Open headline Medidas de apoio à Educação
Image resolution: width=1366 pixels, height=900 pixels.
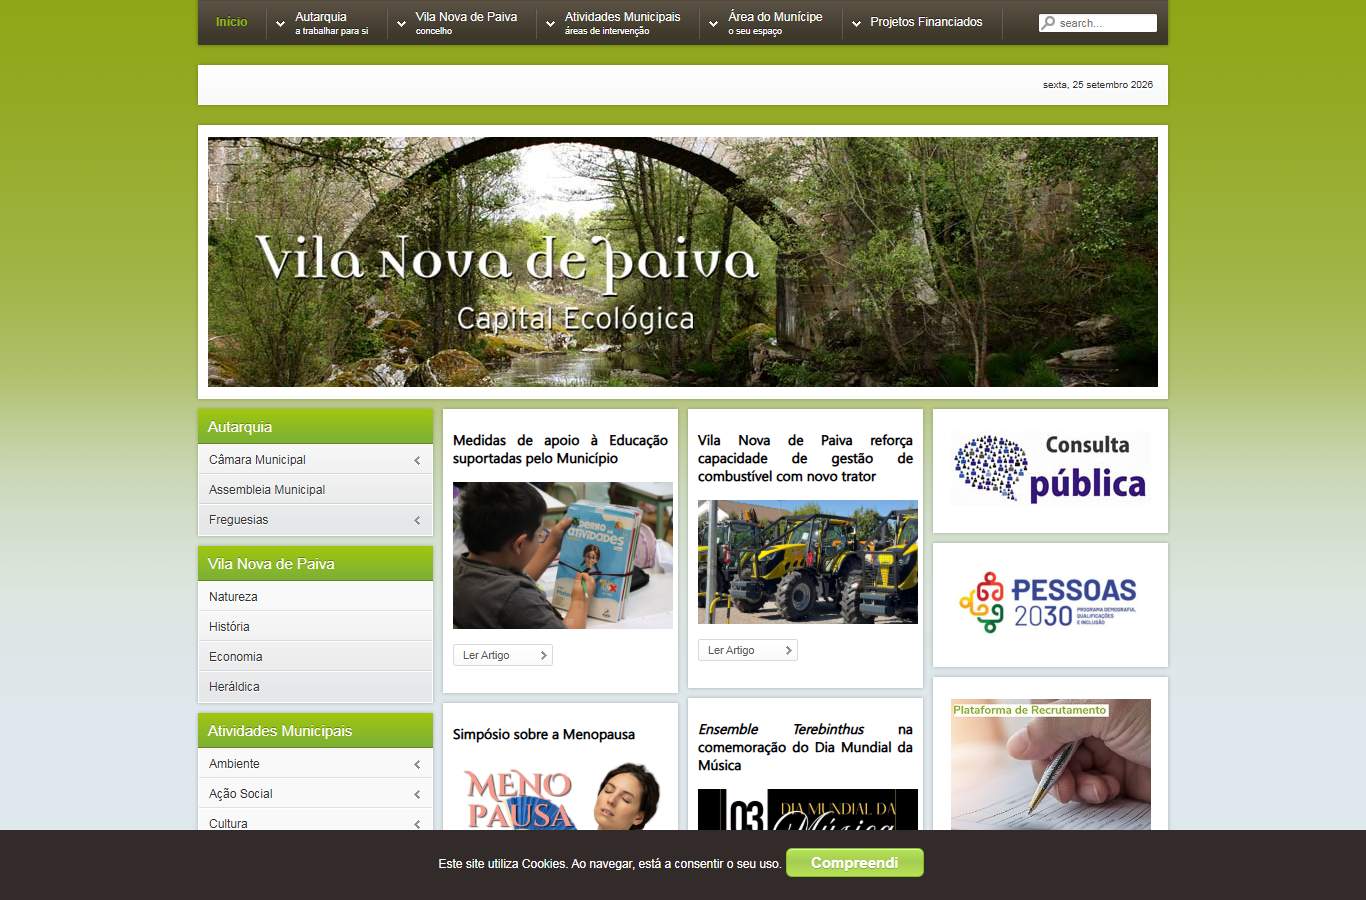[x=560, y=449]
